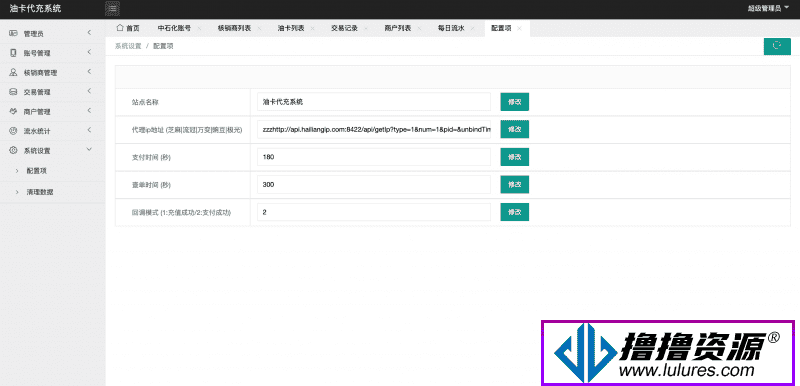Screen dimensions: 800x386
Task: Close the 商户列表 tab
Action: (x=419, y=29)
